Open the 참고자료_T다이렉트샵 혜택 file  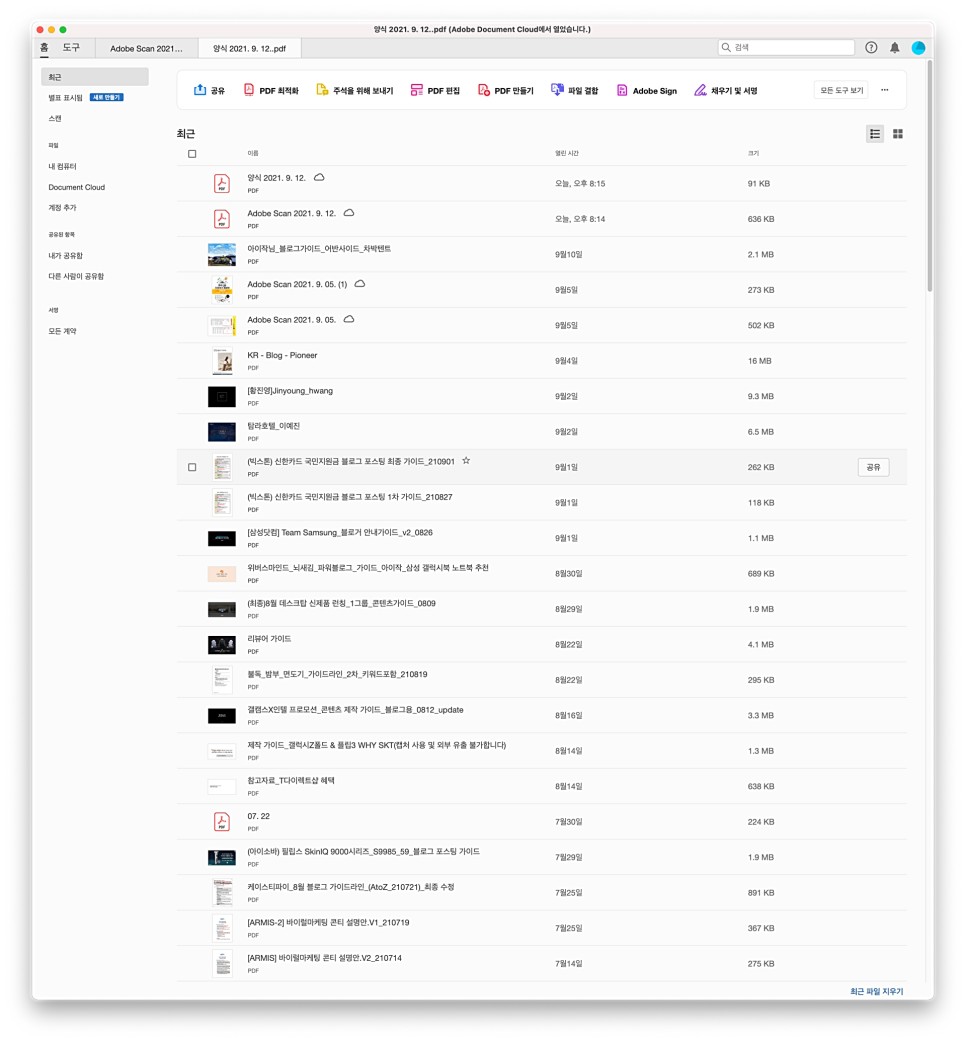tap(290, 780)
